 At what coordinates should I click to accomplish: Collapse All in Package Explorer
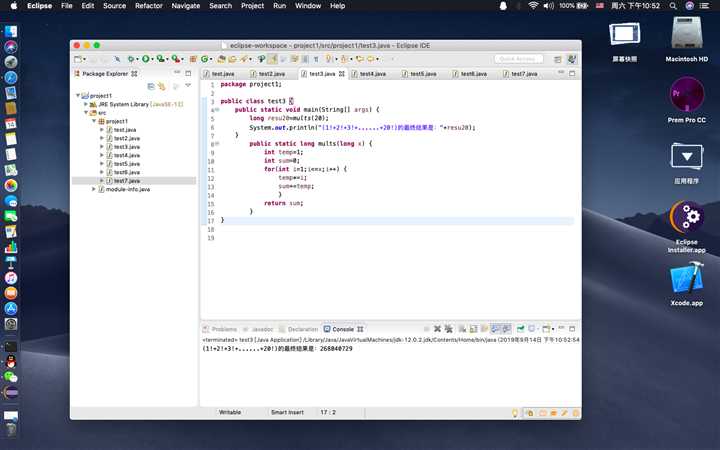coord(150,87)
